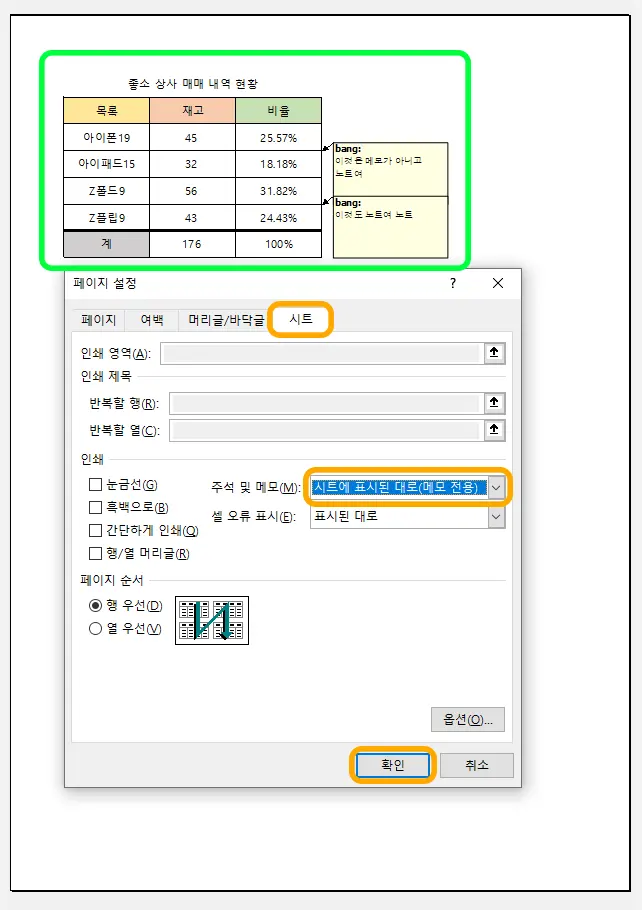
Task: Close the 페이지 설정 dialog
Action: [x=497, y=283]
